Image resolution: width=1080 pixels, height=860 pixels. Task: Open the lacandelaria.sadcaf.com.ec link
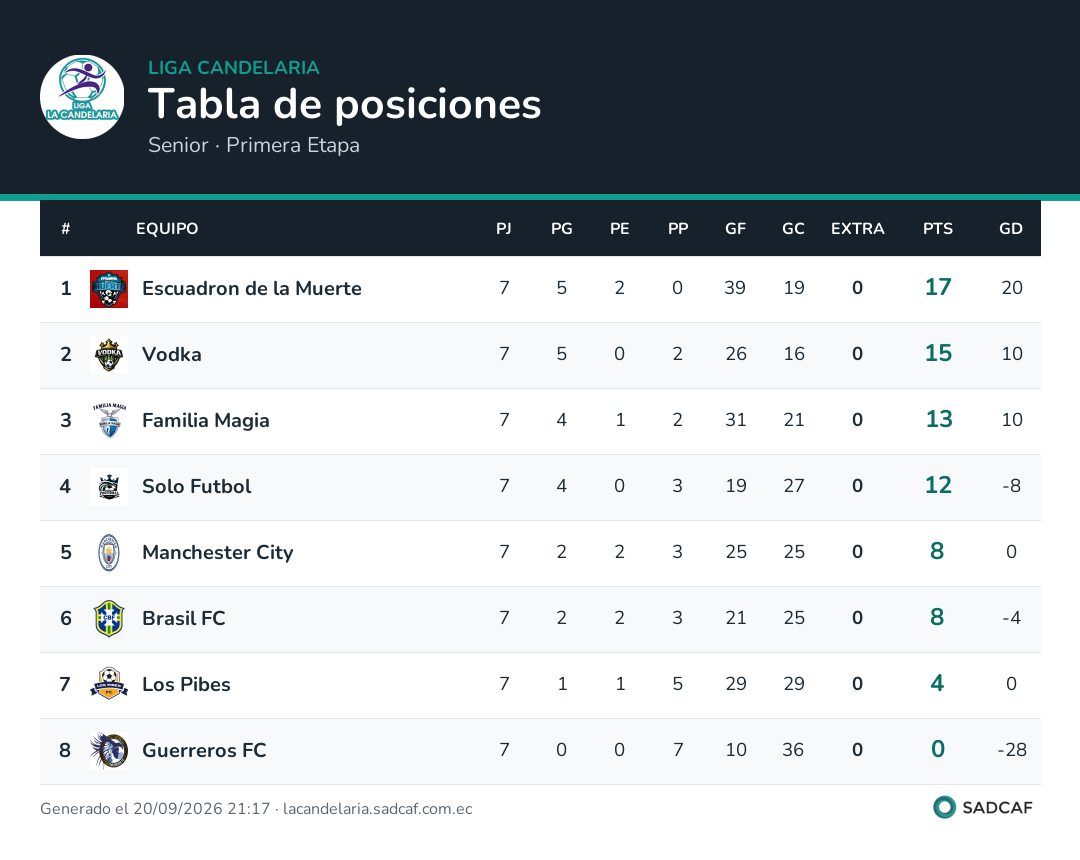tap(377, 809)
